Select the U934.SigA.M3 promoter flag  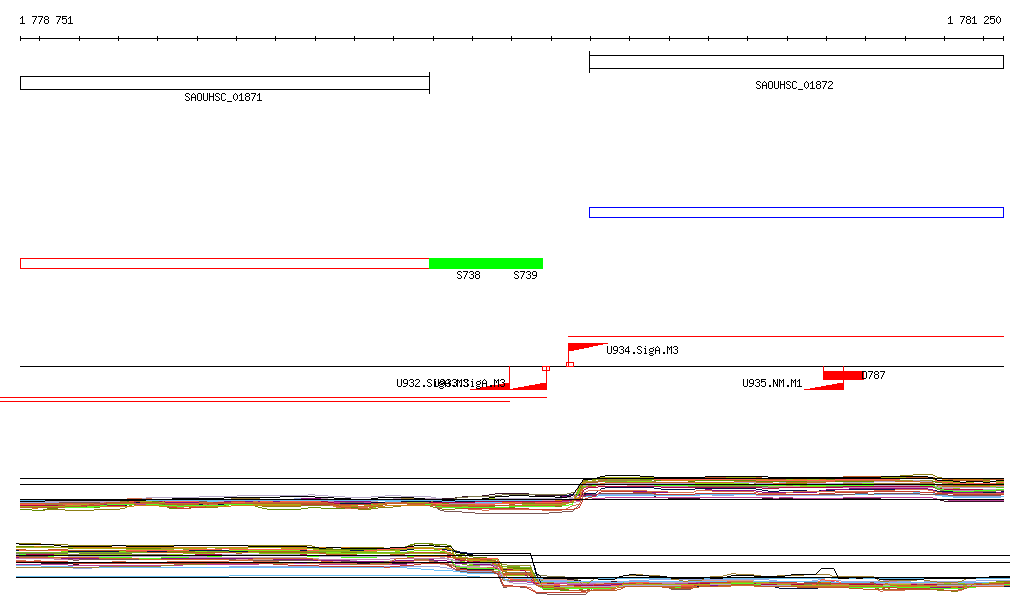point(586,349)
